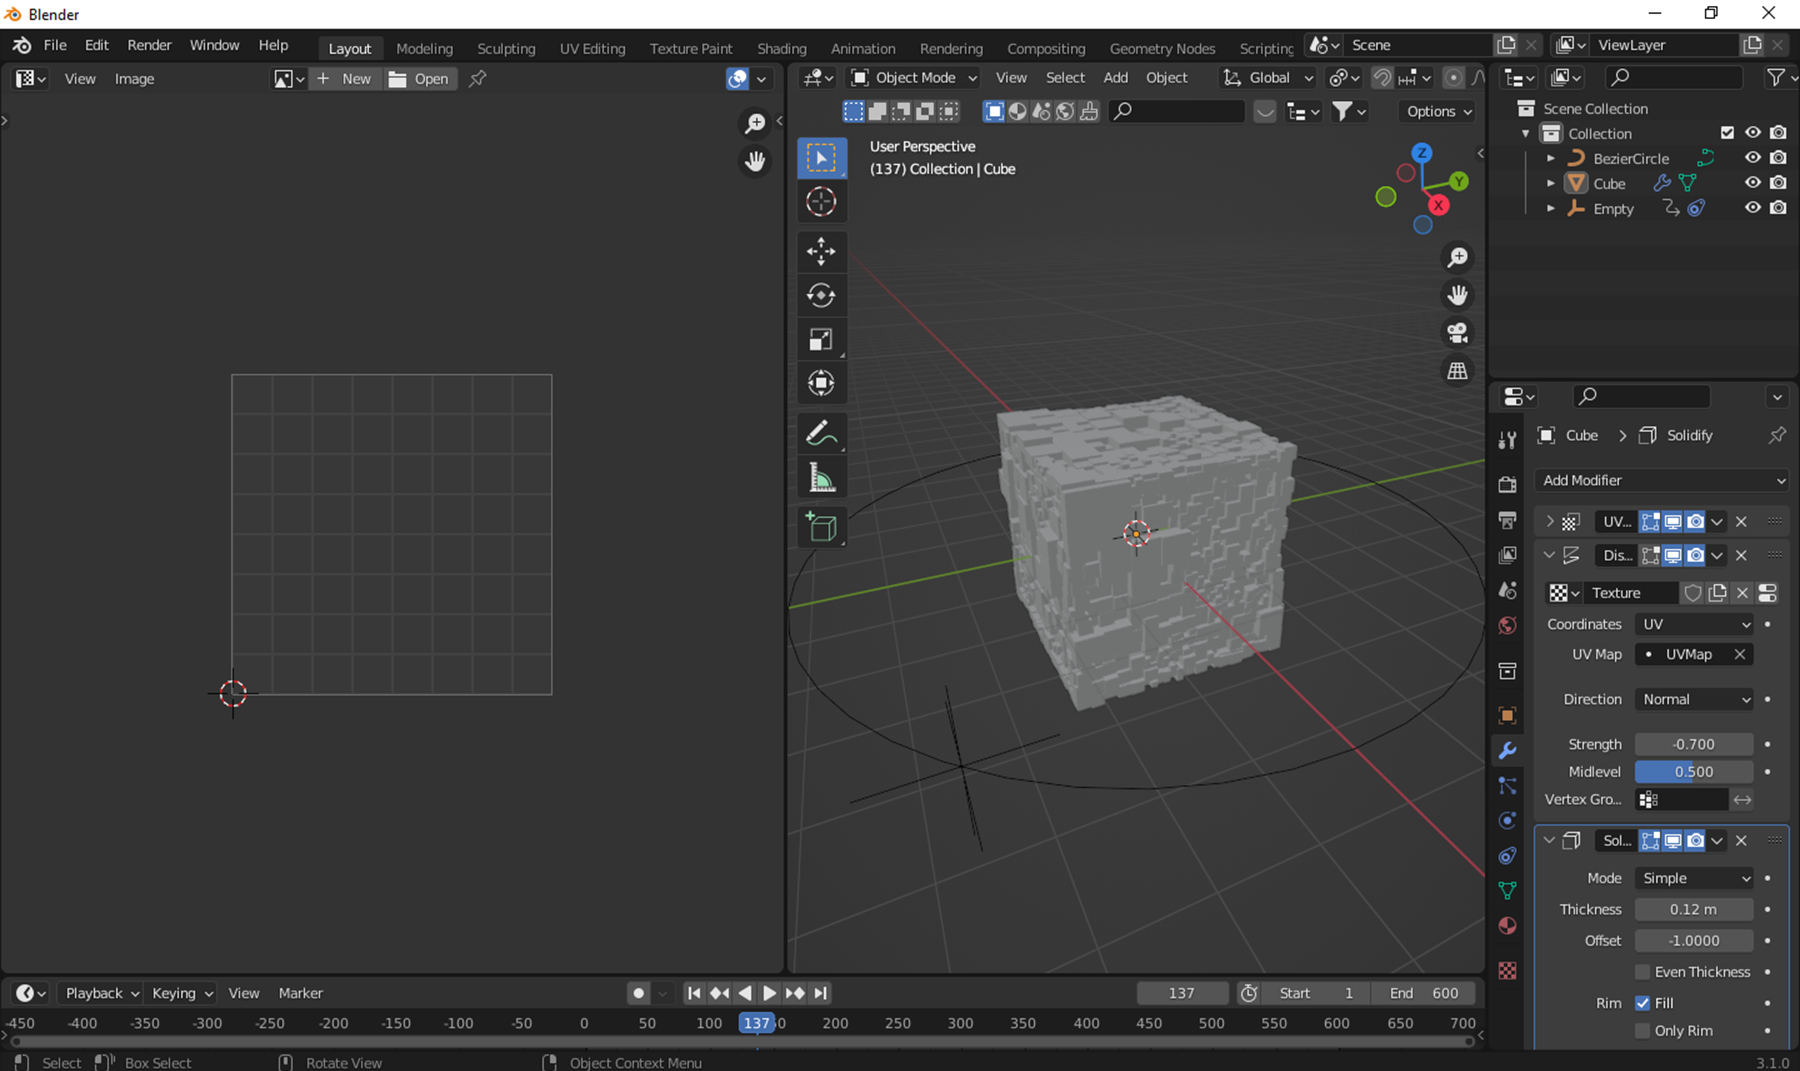The image size is (1800, 1071).
Task: Jump to timeline start frame
Action: coord(694,993)
